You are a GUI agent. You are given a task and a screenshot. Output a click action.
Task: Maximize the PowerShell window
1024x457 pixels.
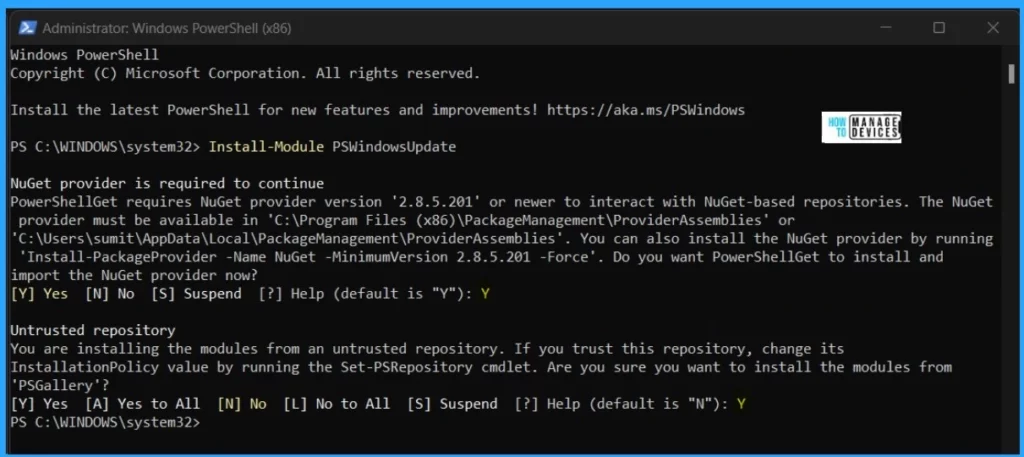coord(938,27)
